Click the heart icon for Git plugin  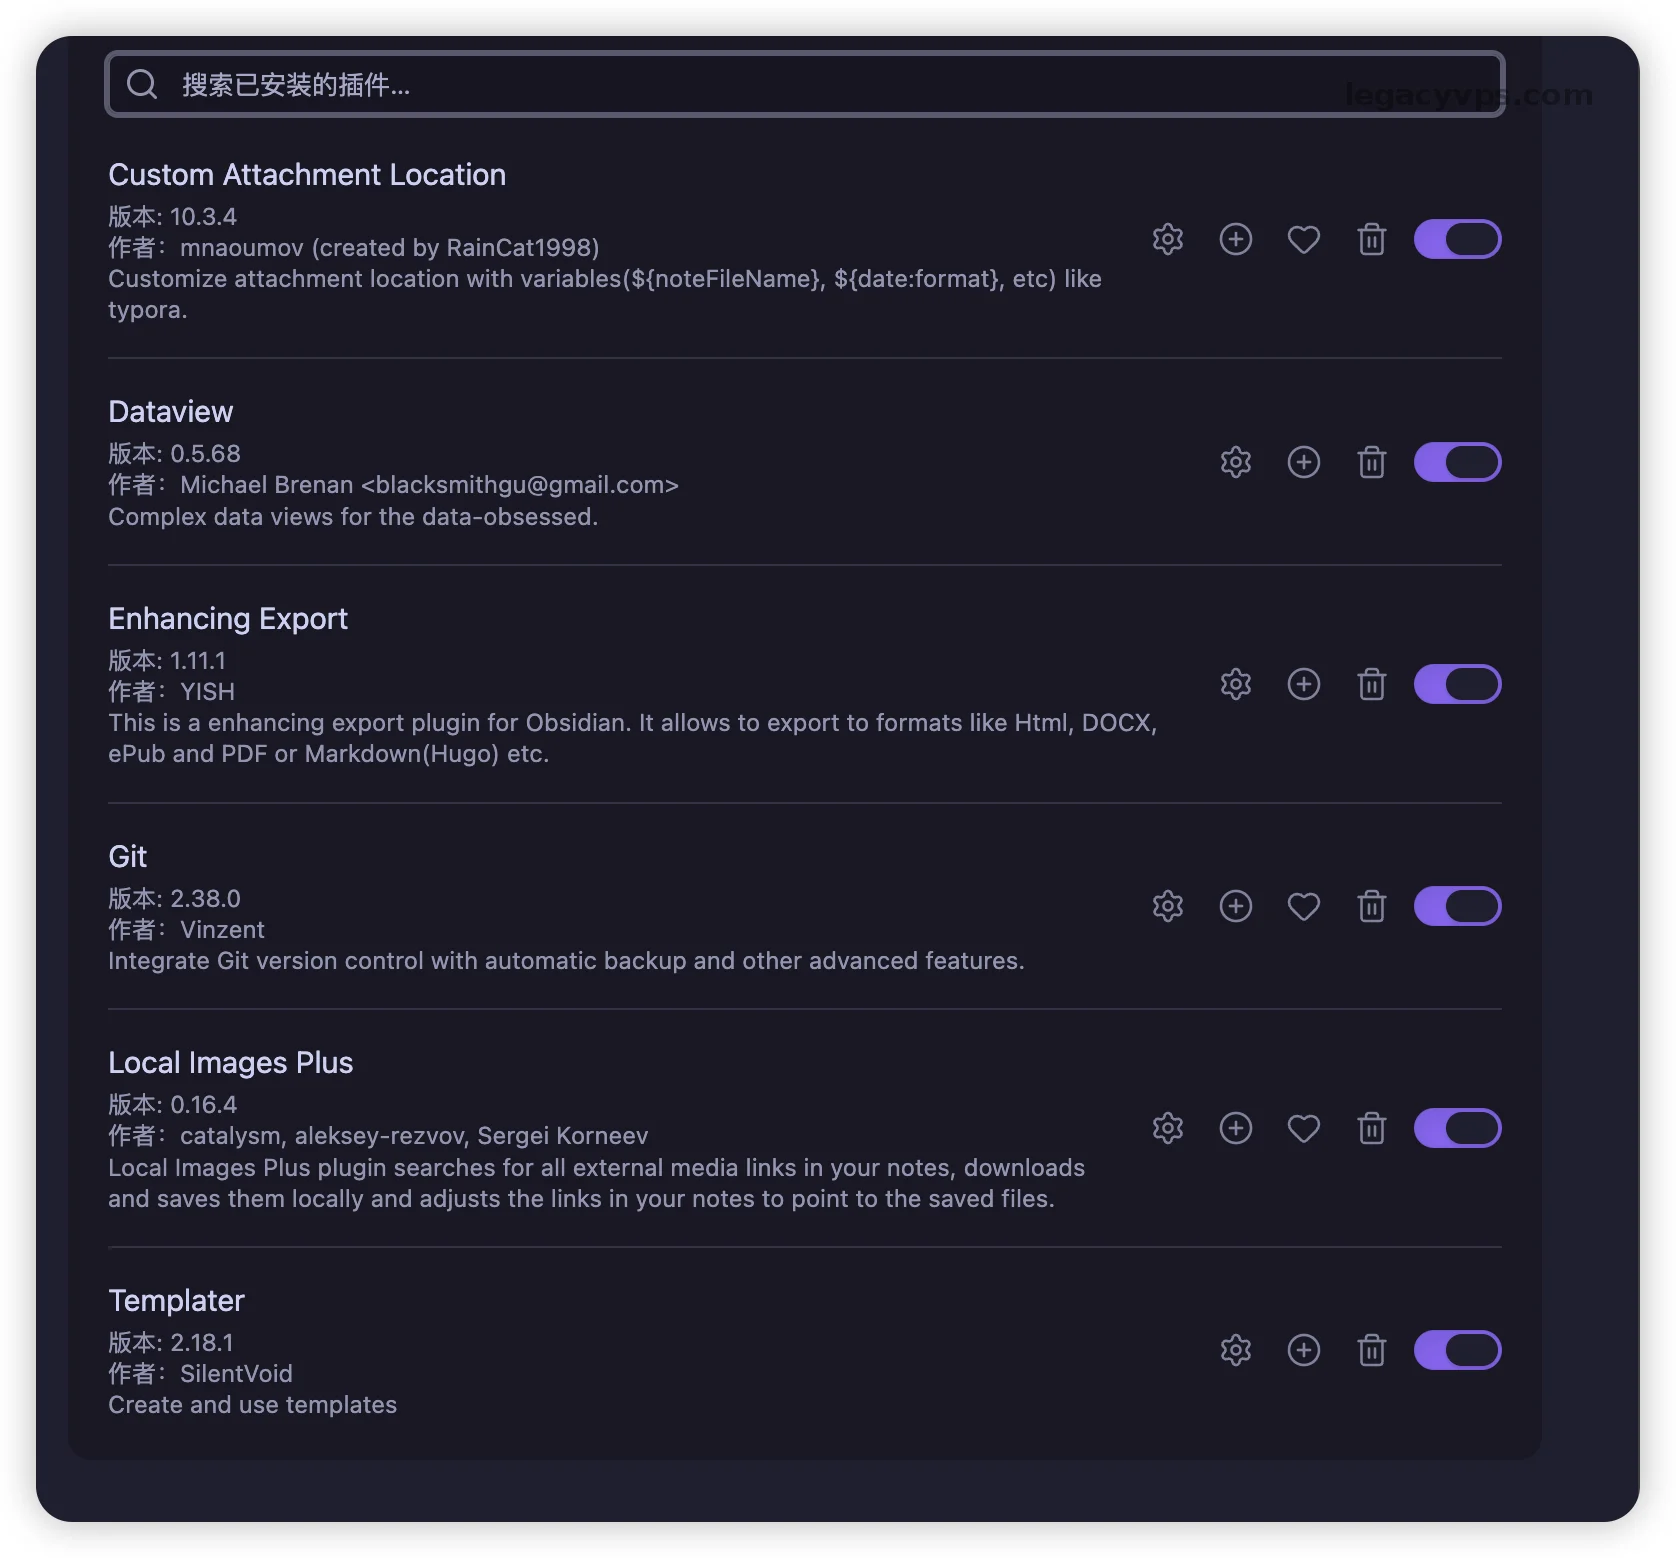click(1303, 906)
